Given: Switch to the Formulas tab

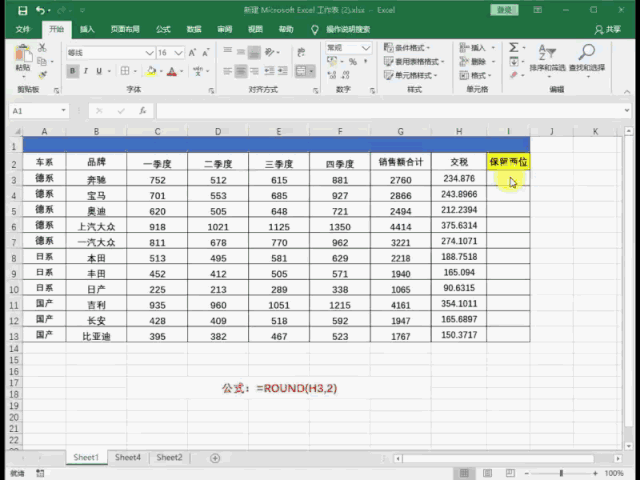Looking at the screenshot, I should pos(163,29).
